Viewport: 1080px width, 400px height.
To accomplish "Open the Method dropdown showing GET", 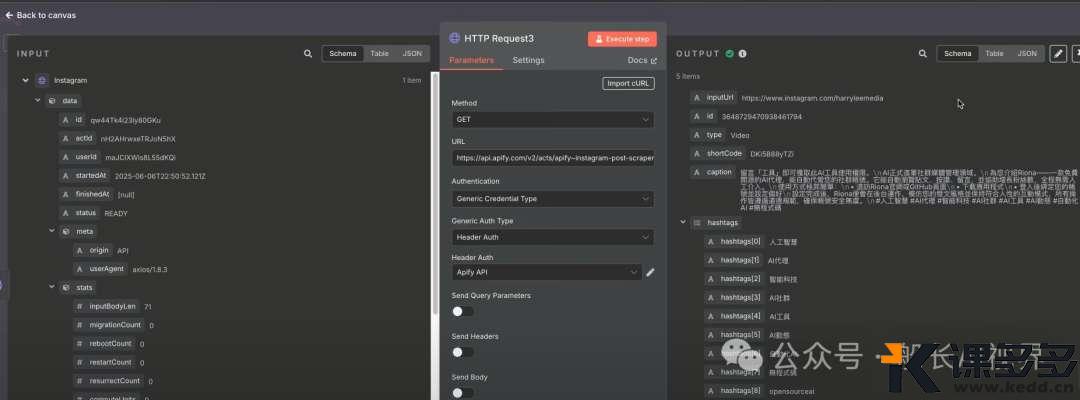I will click(552, 119).
